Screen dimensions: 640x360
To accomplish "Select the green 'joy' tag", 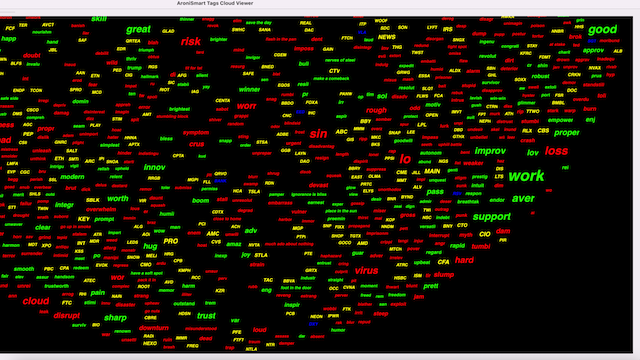I will click(x=245, y=255).
